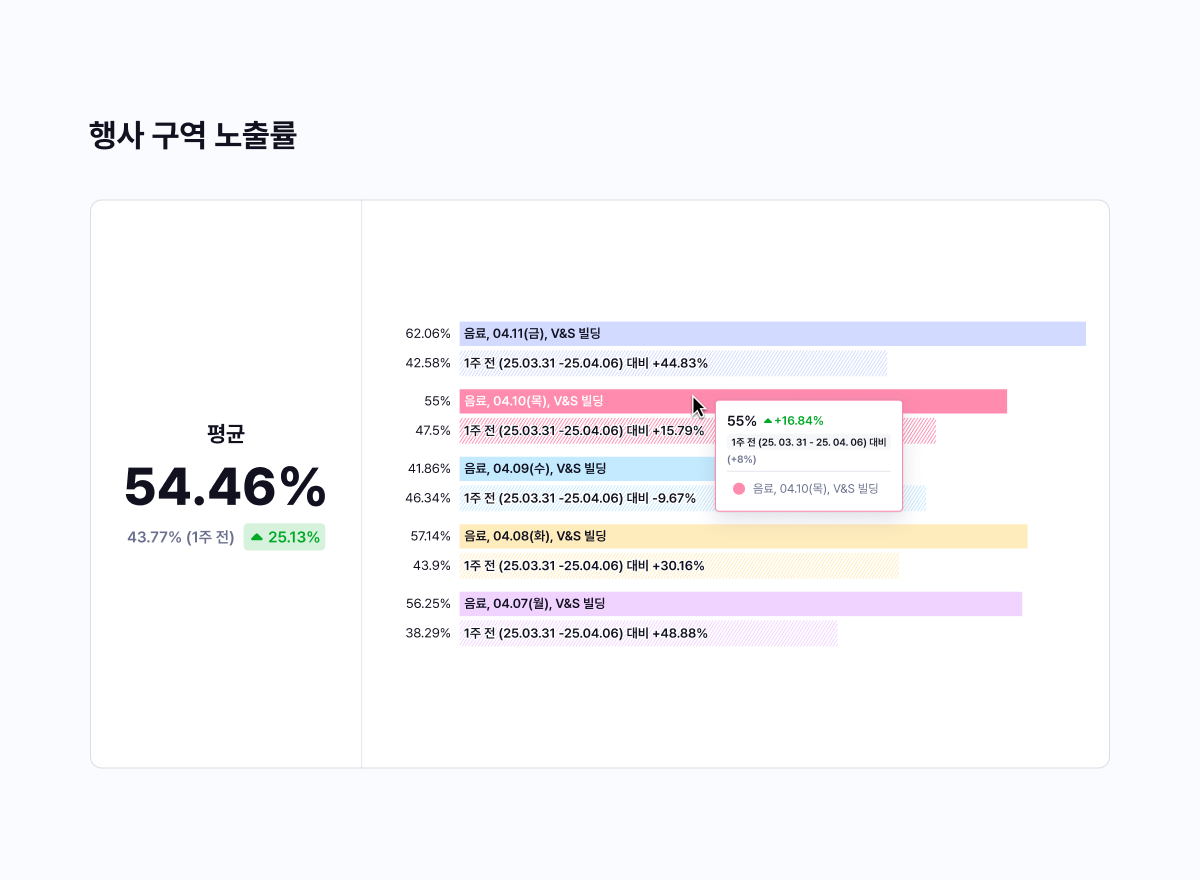Screen dimensions: 1200x880
Task: Click the 62.06% axis label
Action: [428, 334]
